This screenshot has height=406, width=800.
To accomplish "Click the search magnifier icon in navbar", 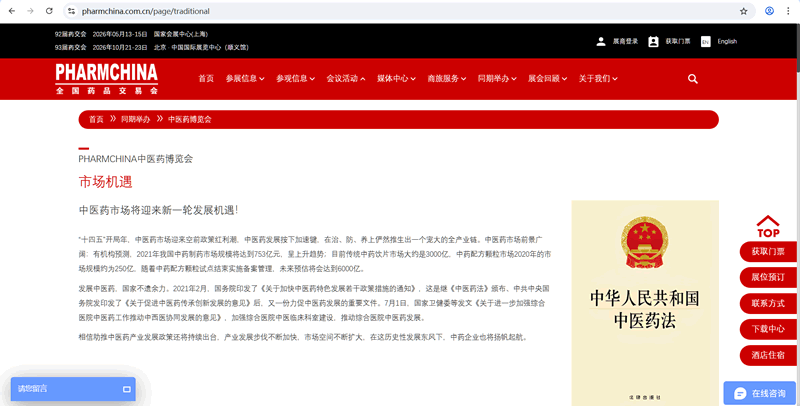I will pos(693,79).
